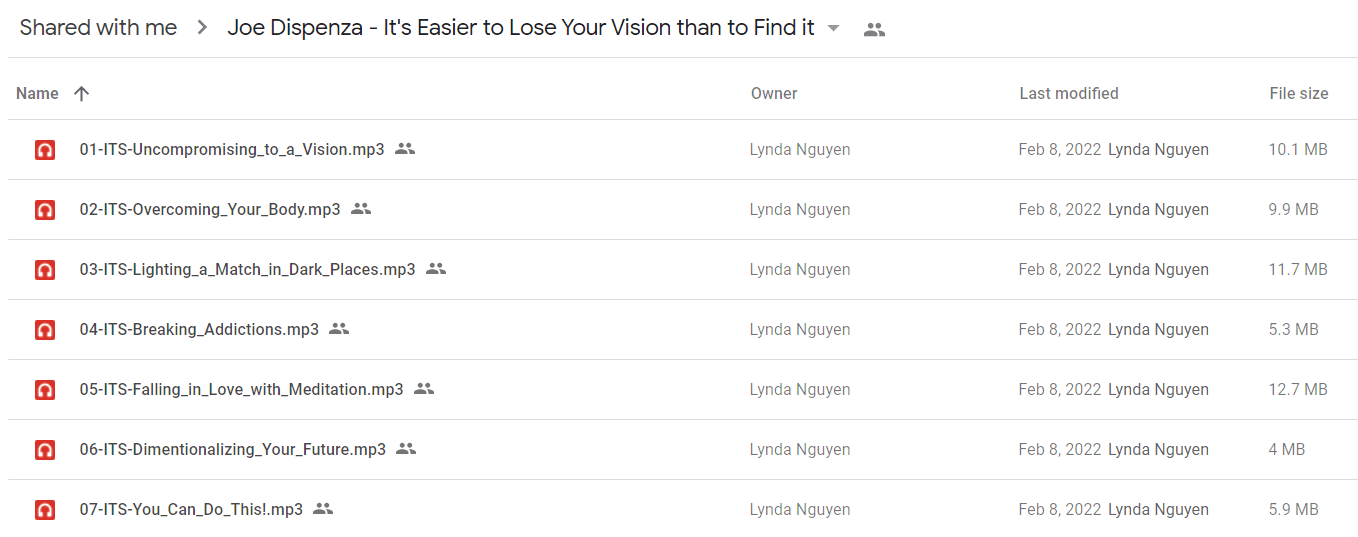
Task: Click the shared folder people icon in breadcrumb
Action: (874, 29)
